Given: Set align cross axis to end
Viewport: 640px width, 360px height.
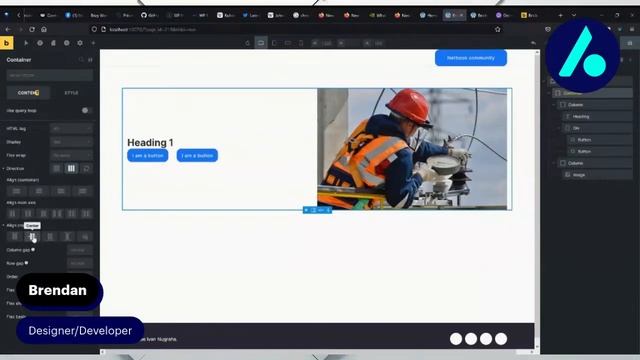Looking at the screenshot, I should pyautogui.click(x=50, y=236).
